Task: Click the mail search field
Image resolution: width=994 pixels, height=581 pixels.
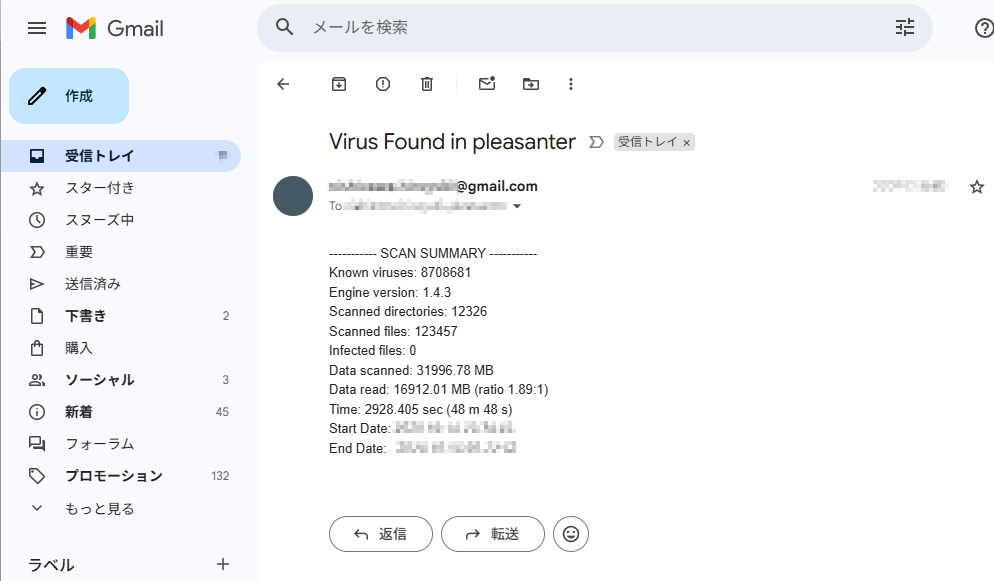Action: pos(590,28)
